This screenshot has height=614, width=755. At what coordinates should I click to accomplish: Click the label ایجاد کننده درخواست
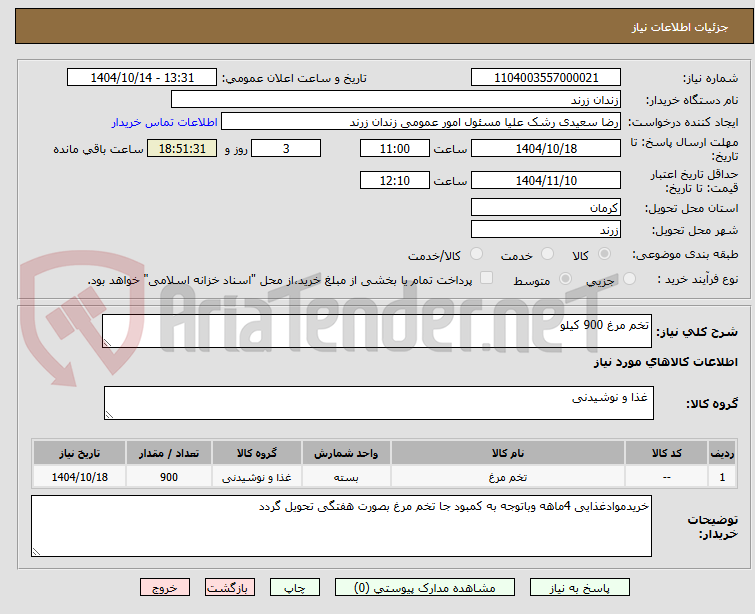coord(683,122)
